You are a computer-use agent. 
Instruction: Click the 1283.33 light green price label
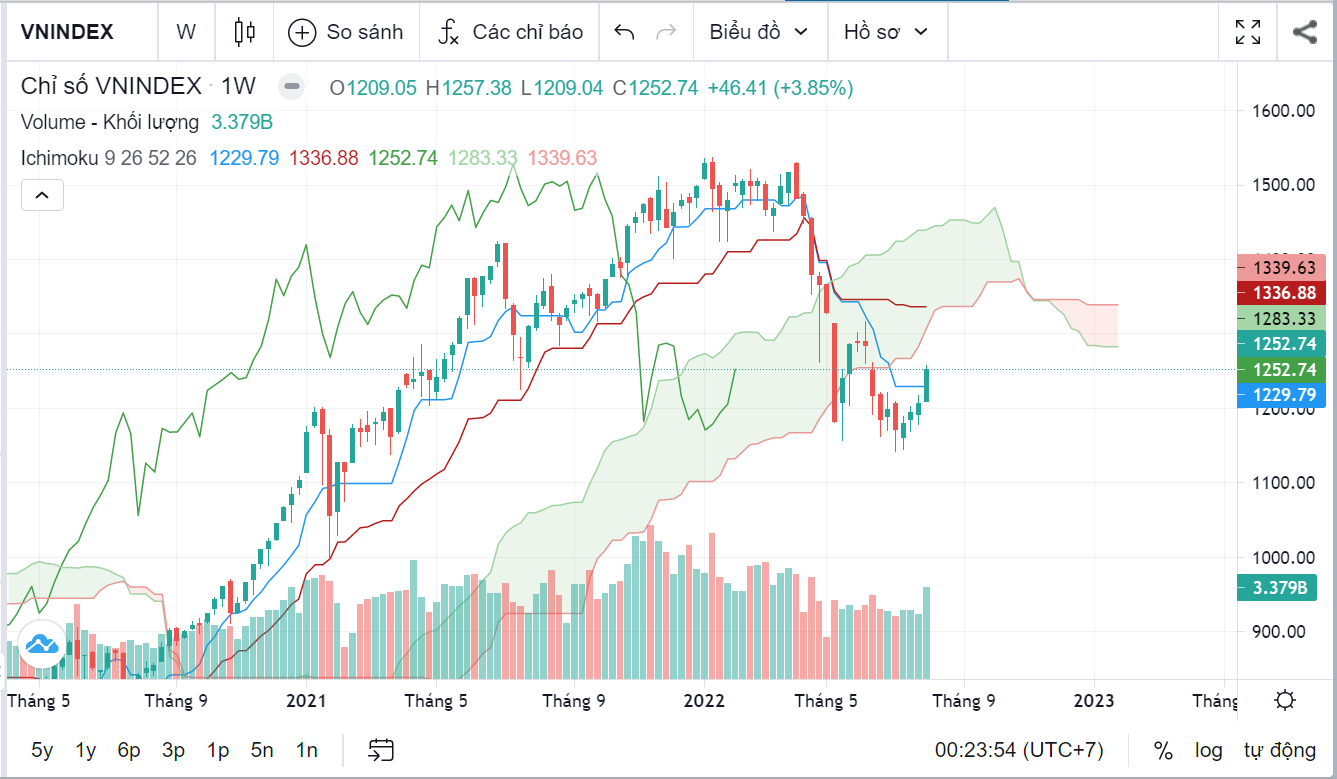(1281, 319)
